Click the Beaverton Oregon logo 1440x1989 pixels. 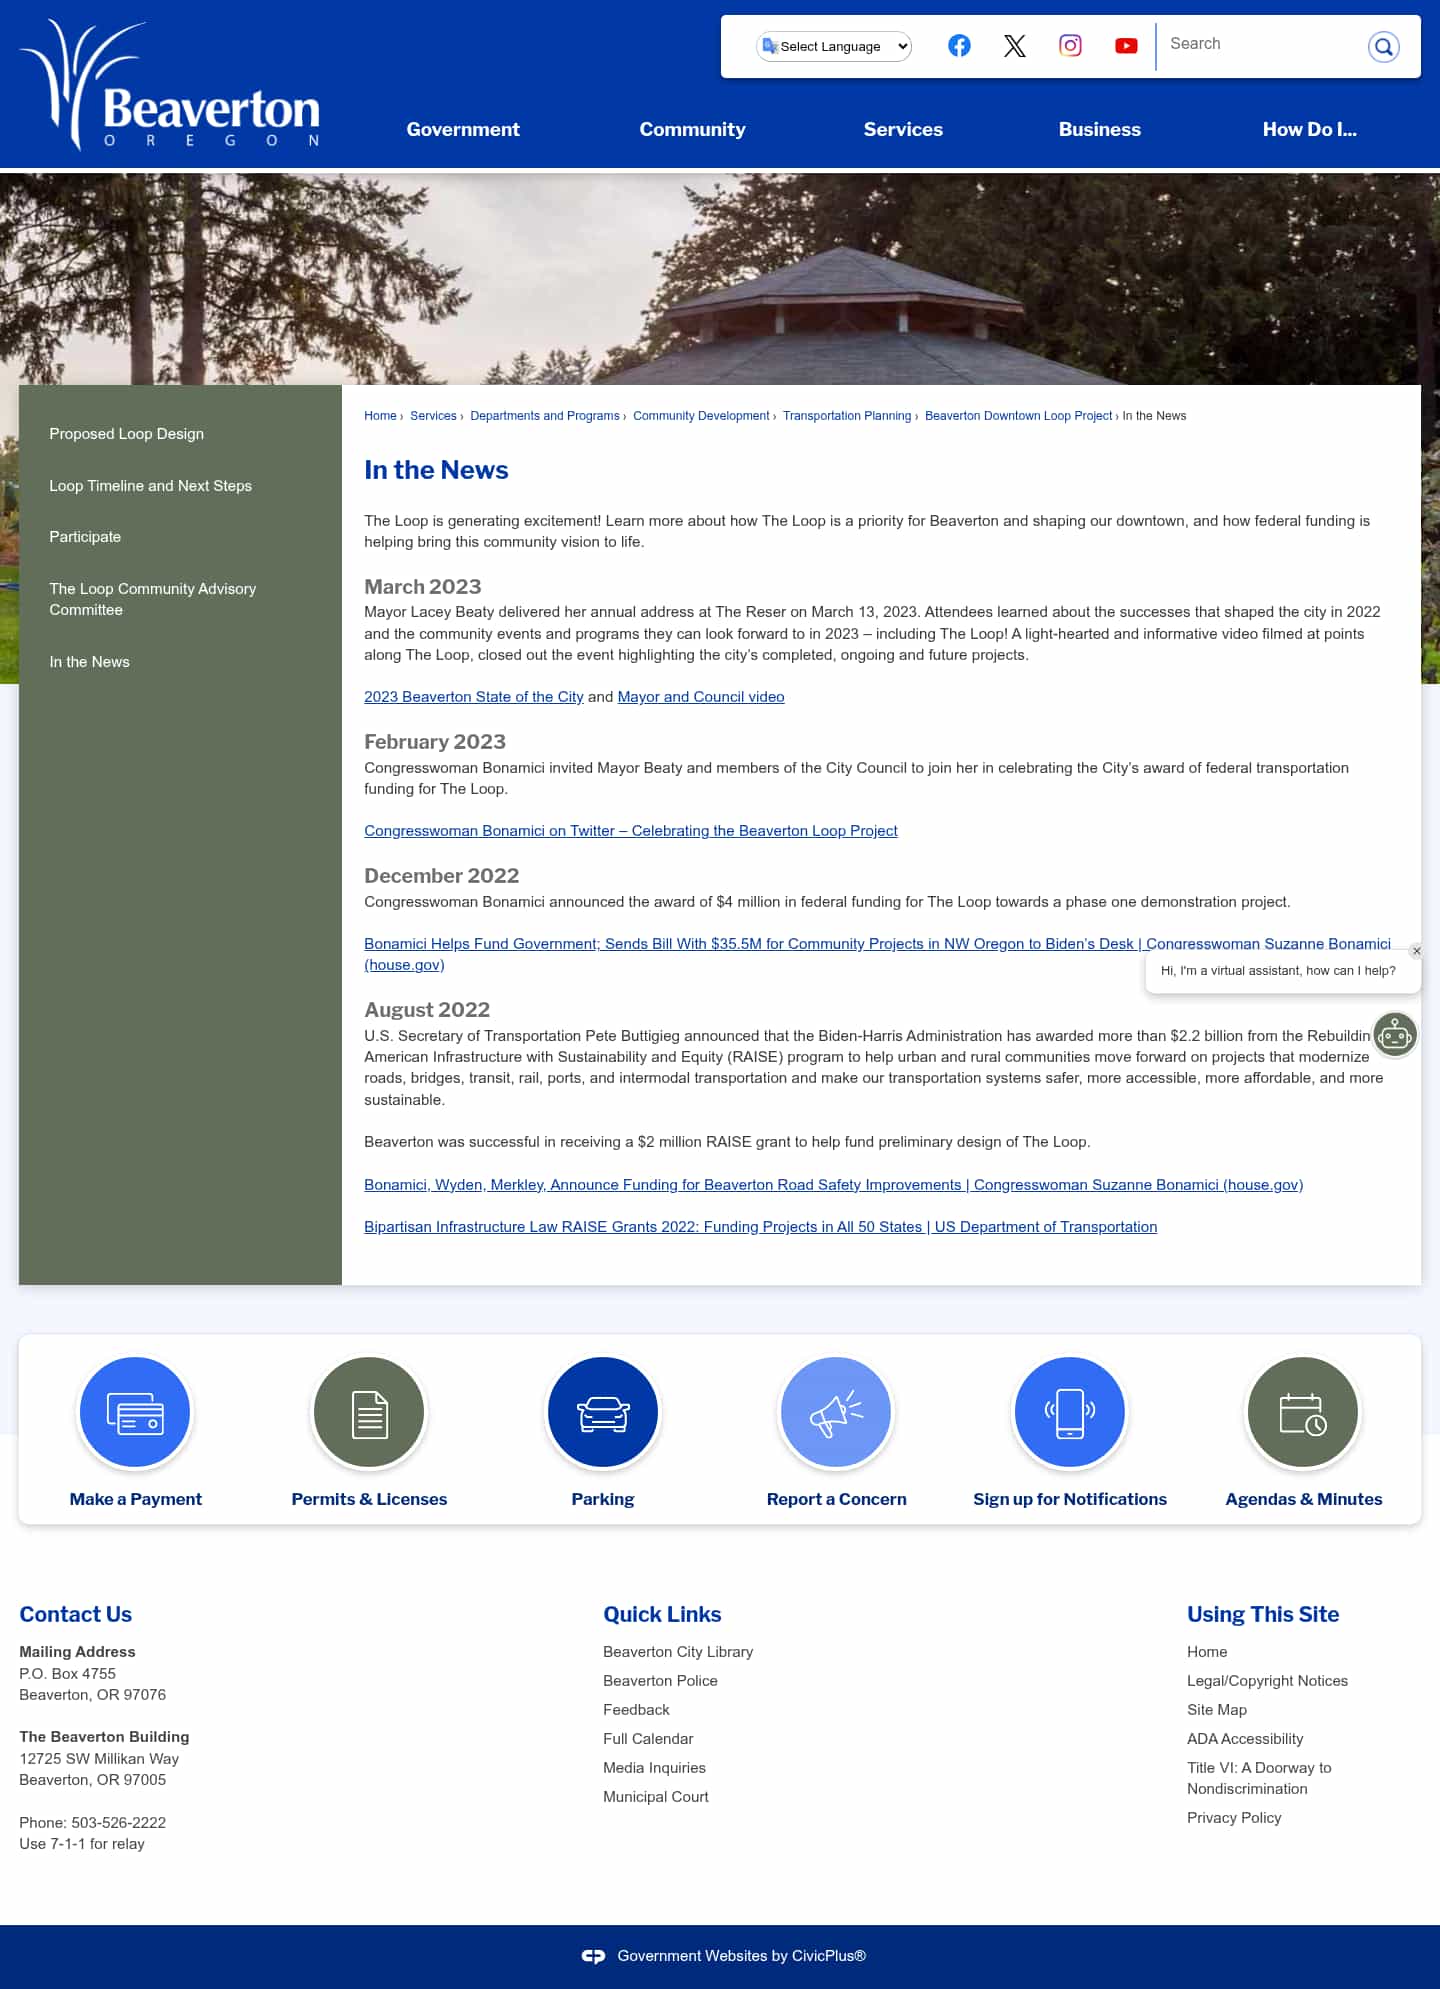171,85
